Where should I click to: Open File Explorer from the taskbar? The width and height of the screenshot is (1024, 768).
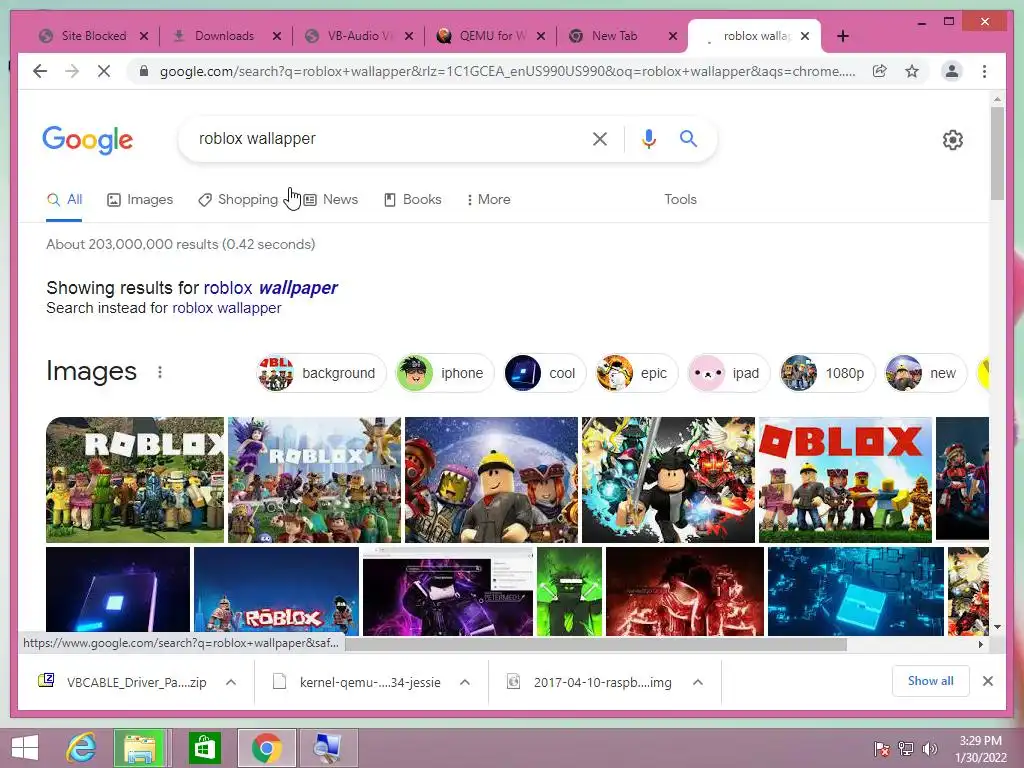pos(140,748)
